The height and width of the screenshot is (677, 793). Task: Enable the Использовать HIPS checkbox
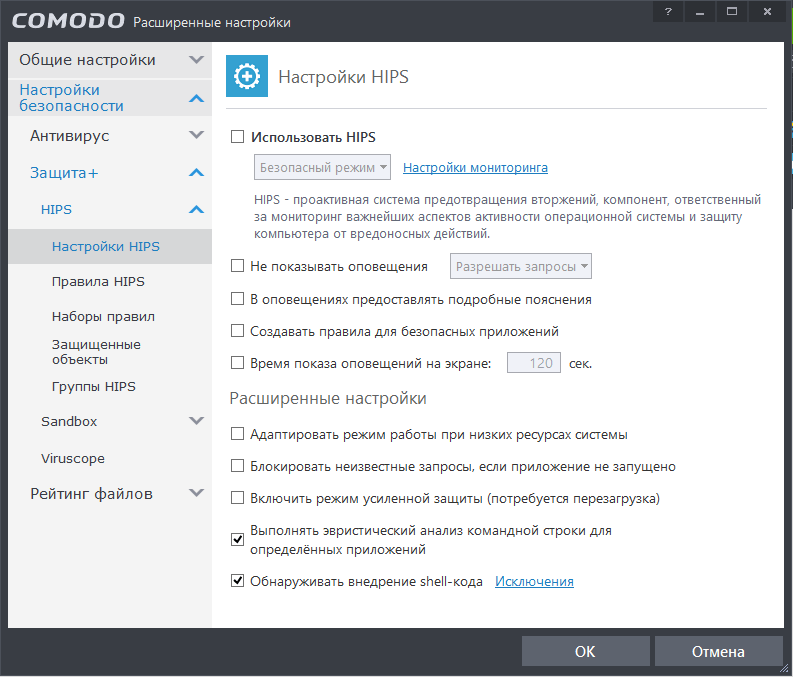click(237, 137)
